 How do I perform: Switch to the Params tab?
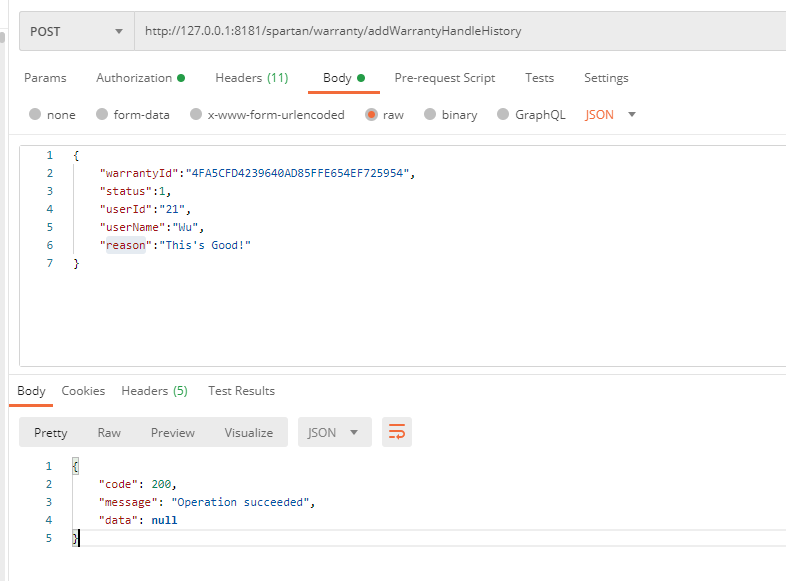tap(45, 78)
